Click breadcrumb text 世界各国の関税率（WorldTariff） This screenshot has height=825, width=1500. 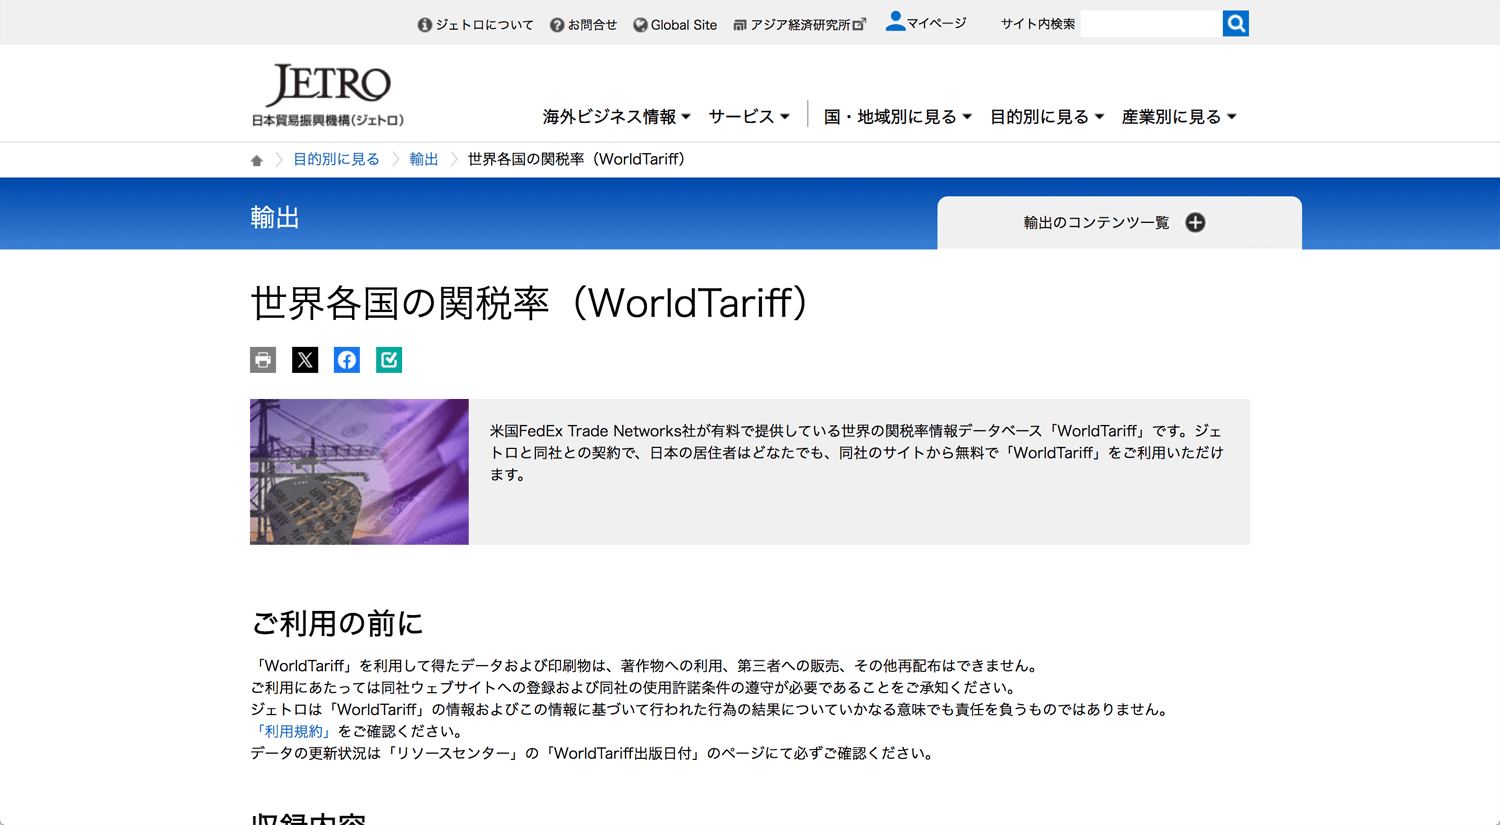click(577, 159)
